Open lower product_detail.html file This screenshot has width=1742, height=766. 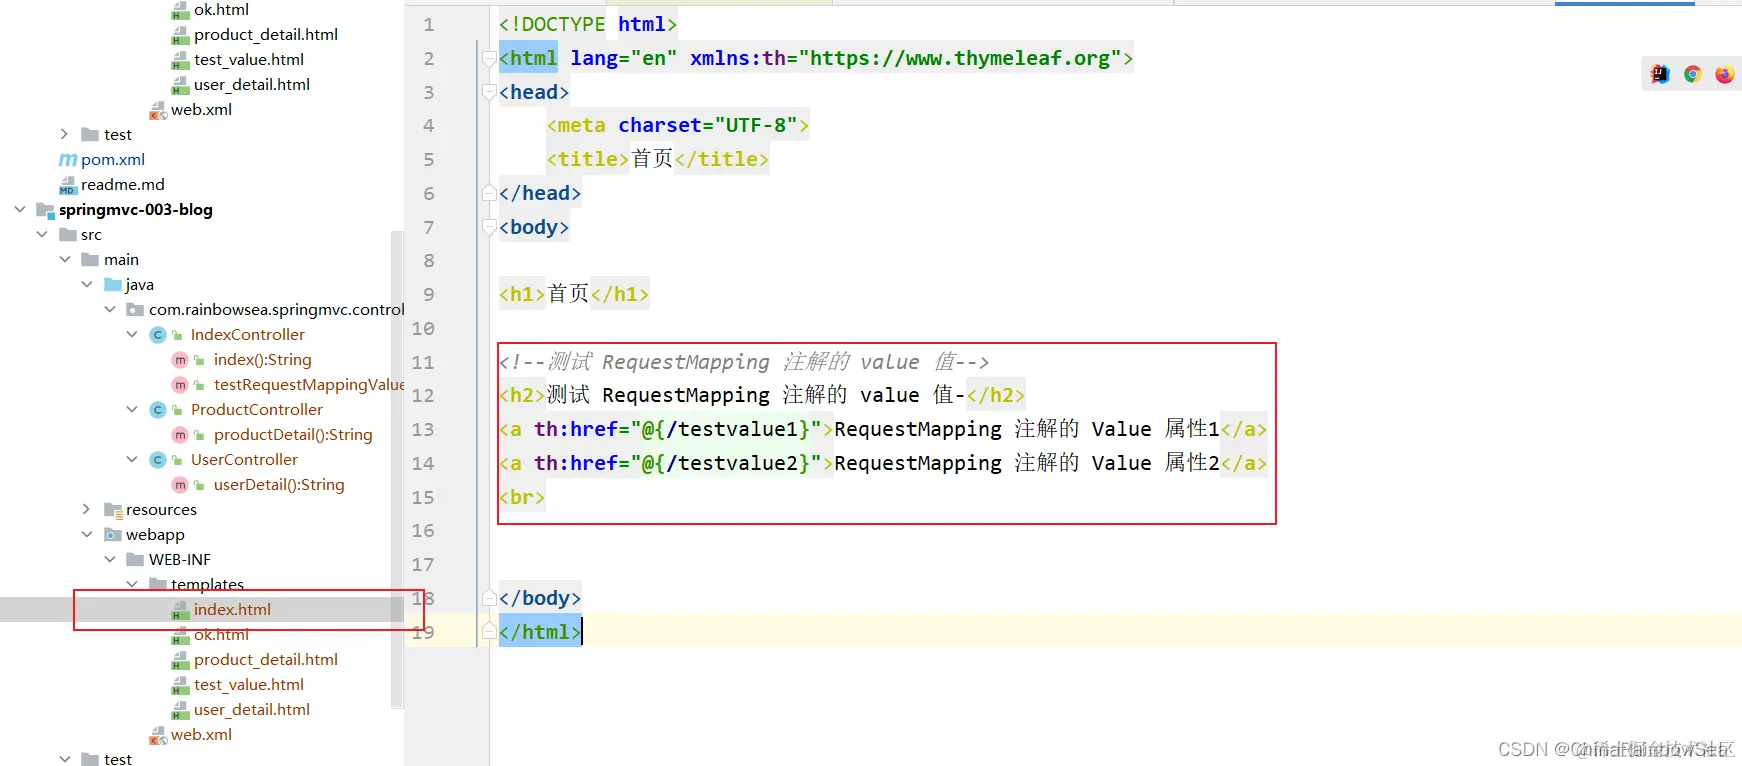[x=266, y=659]
